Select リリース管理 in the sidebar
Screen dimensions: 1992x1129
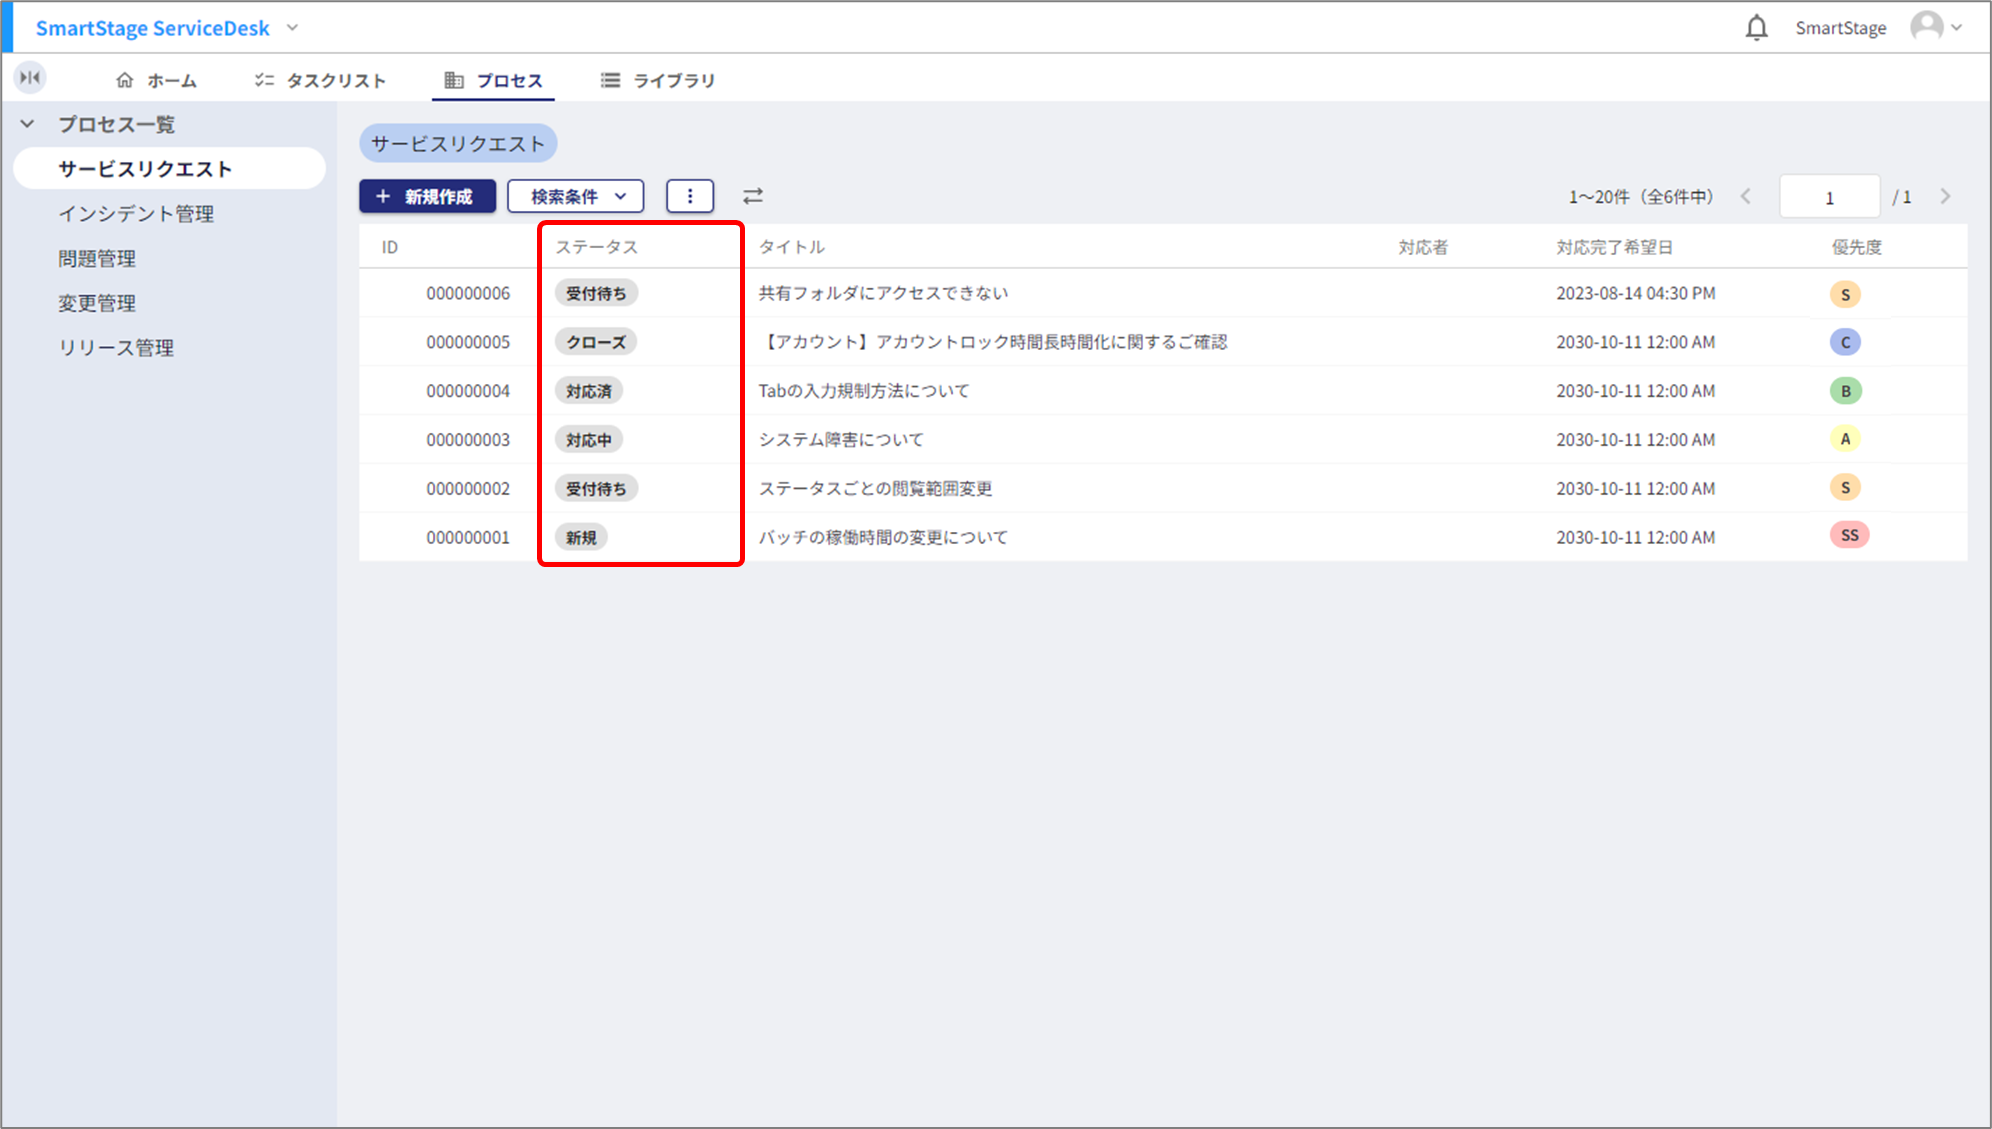[x=116, y=347]
